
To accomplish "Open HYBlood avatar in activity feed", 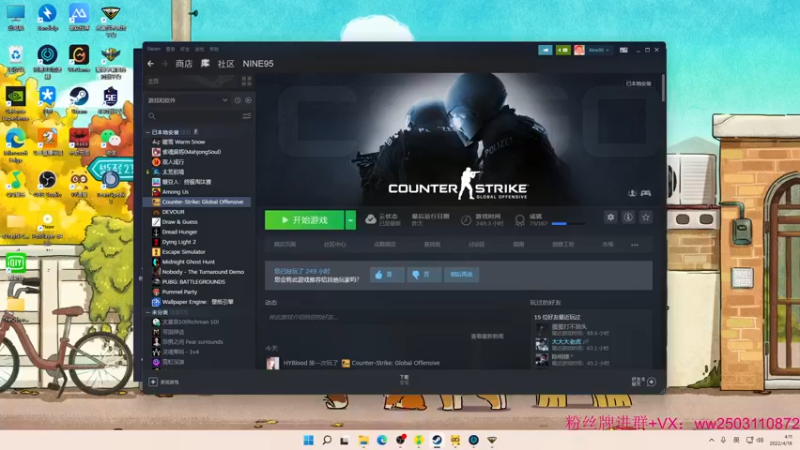I will [x=273, y=363].
